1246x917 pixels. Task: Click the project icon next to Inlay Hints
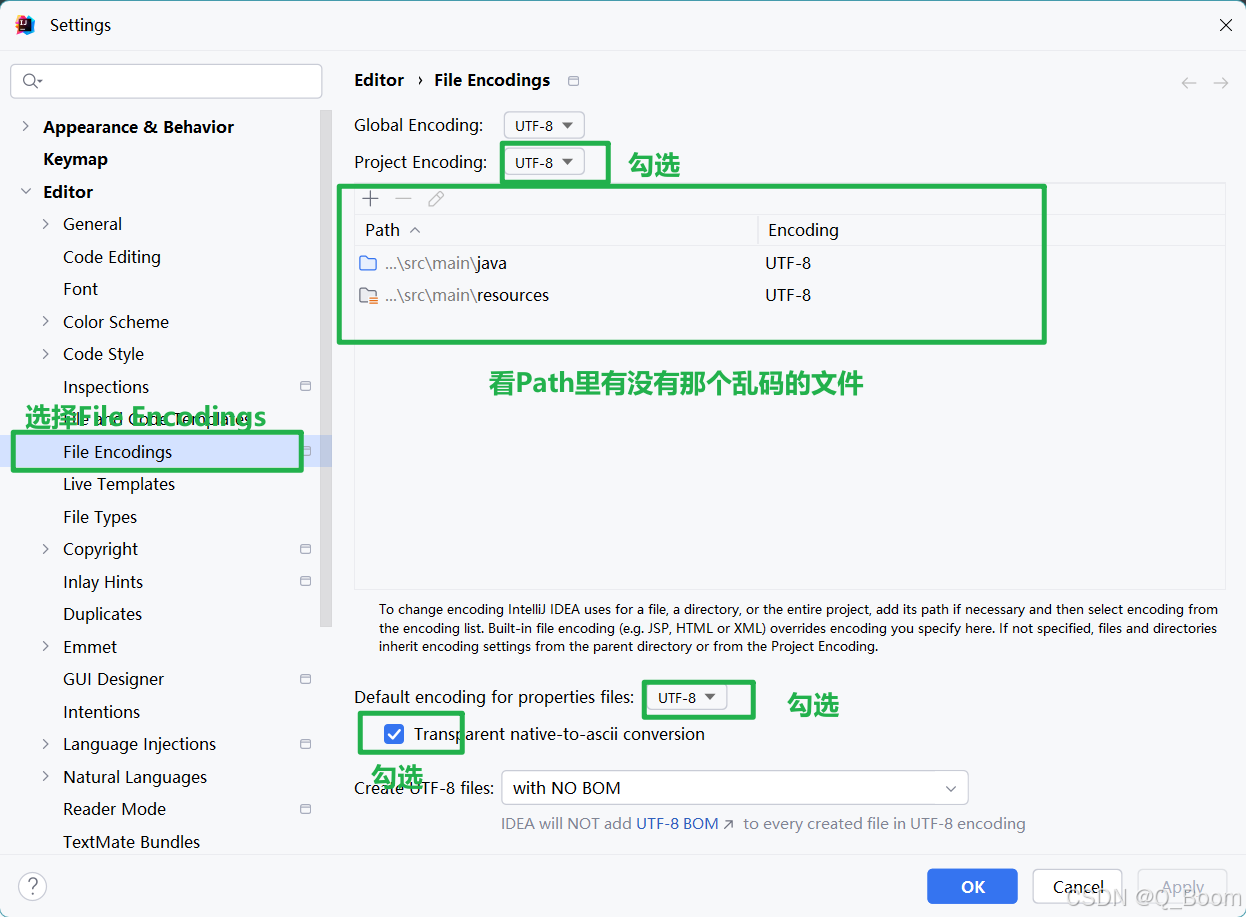pos(305,581)
